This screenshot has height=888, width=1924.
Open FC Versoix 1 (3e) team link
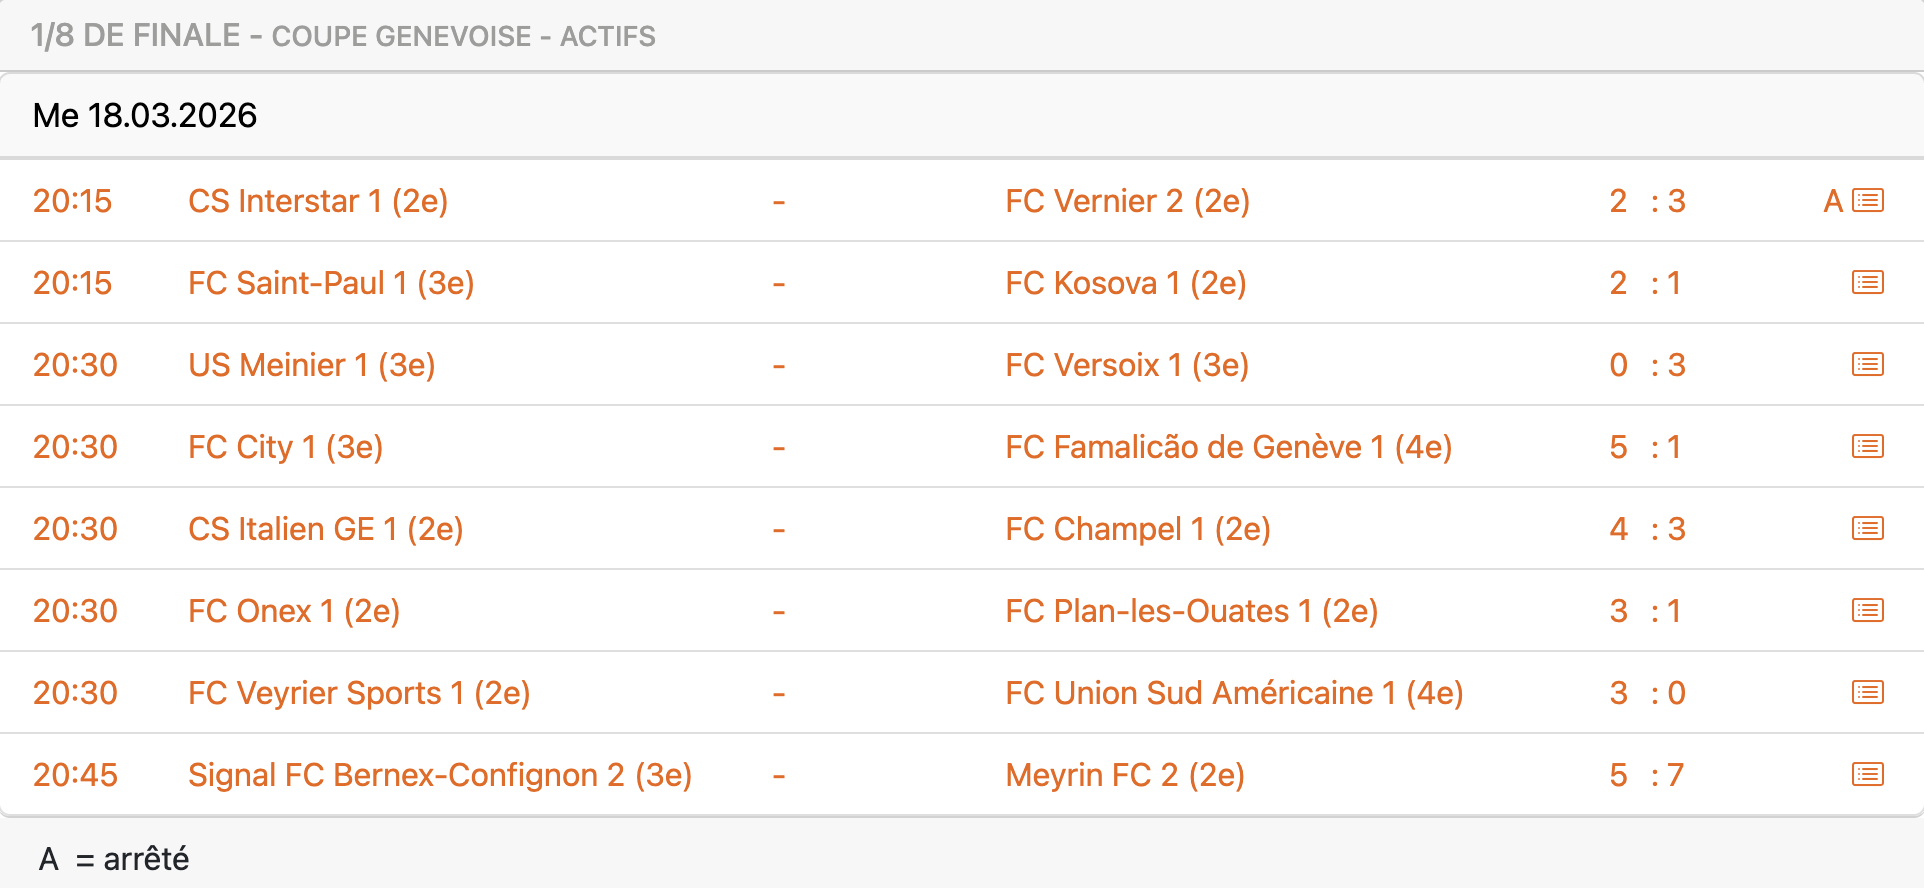1127,365
